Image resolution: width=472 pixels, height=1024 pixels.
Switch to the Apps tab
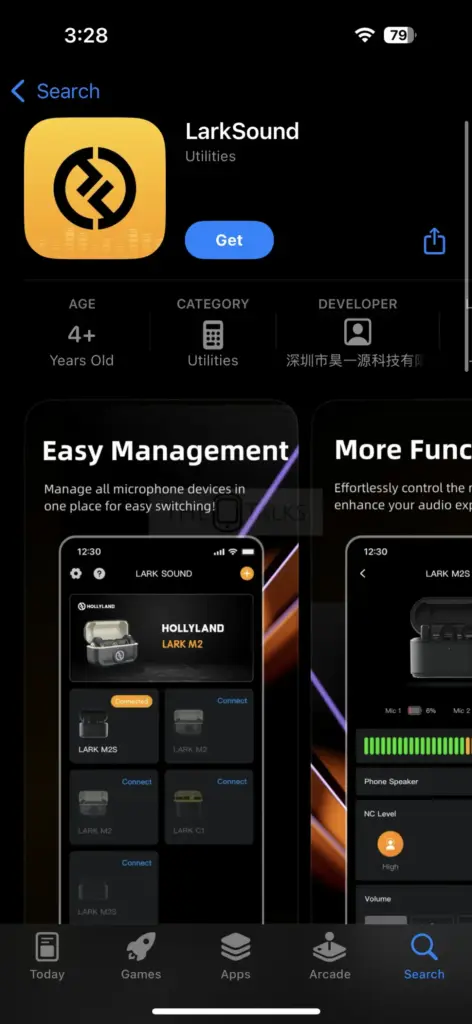[235, 948]
